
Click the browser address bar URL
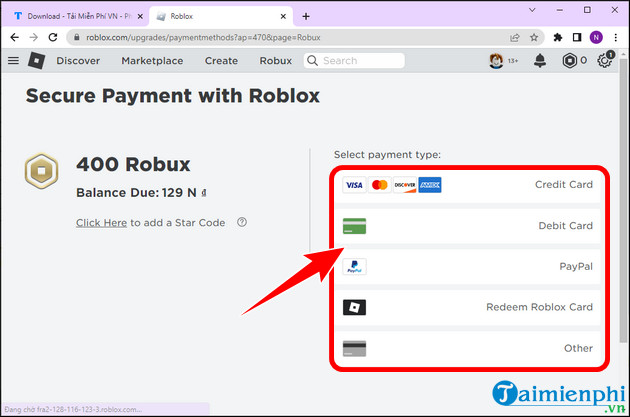click(x=203, y=37)
